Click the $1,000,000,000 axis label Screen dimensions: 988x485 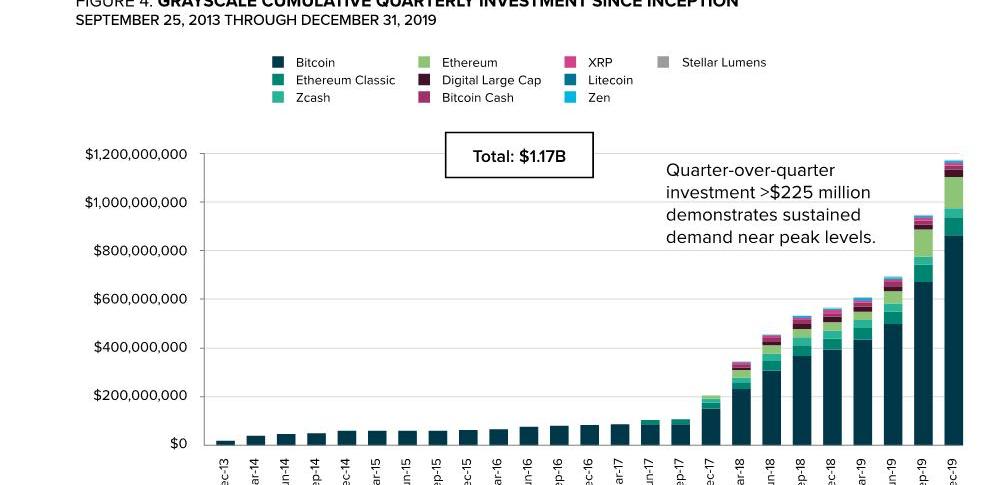(137, 203)
